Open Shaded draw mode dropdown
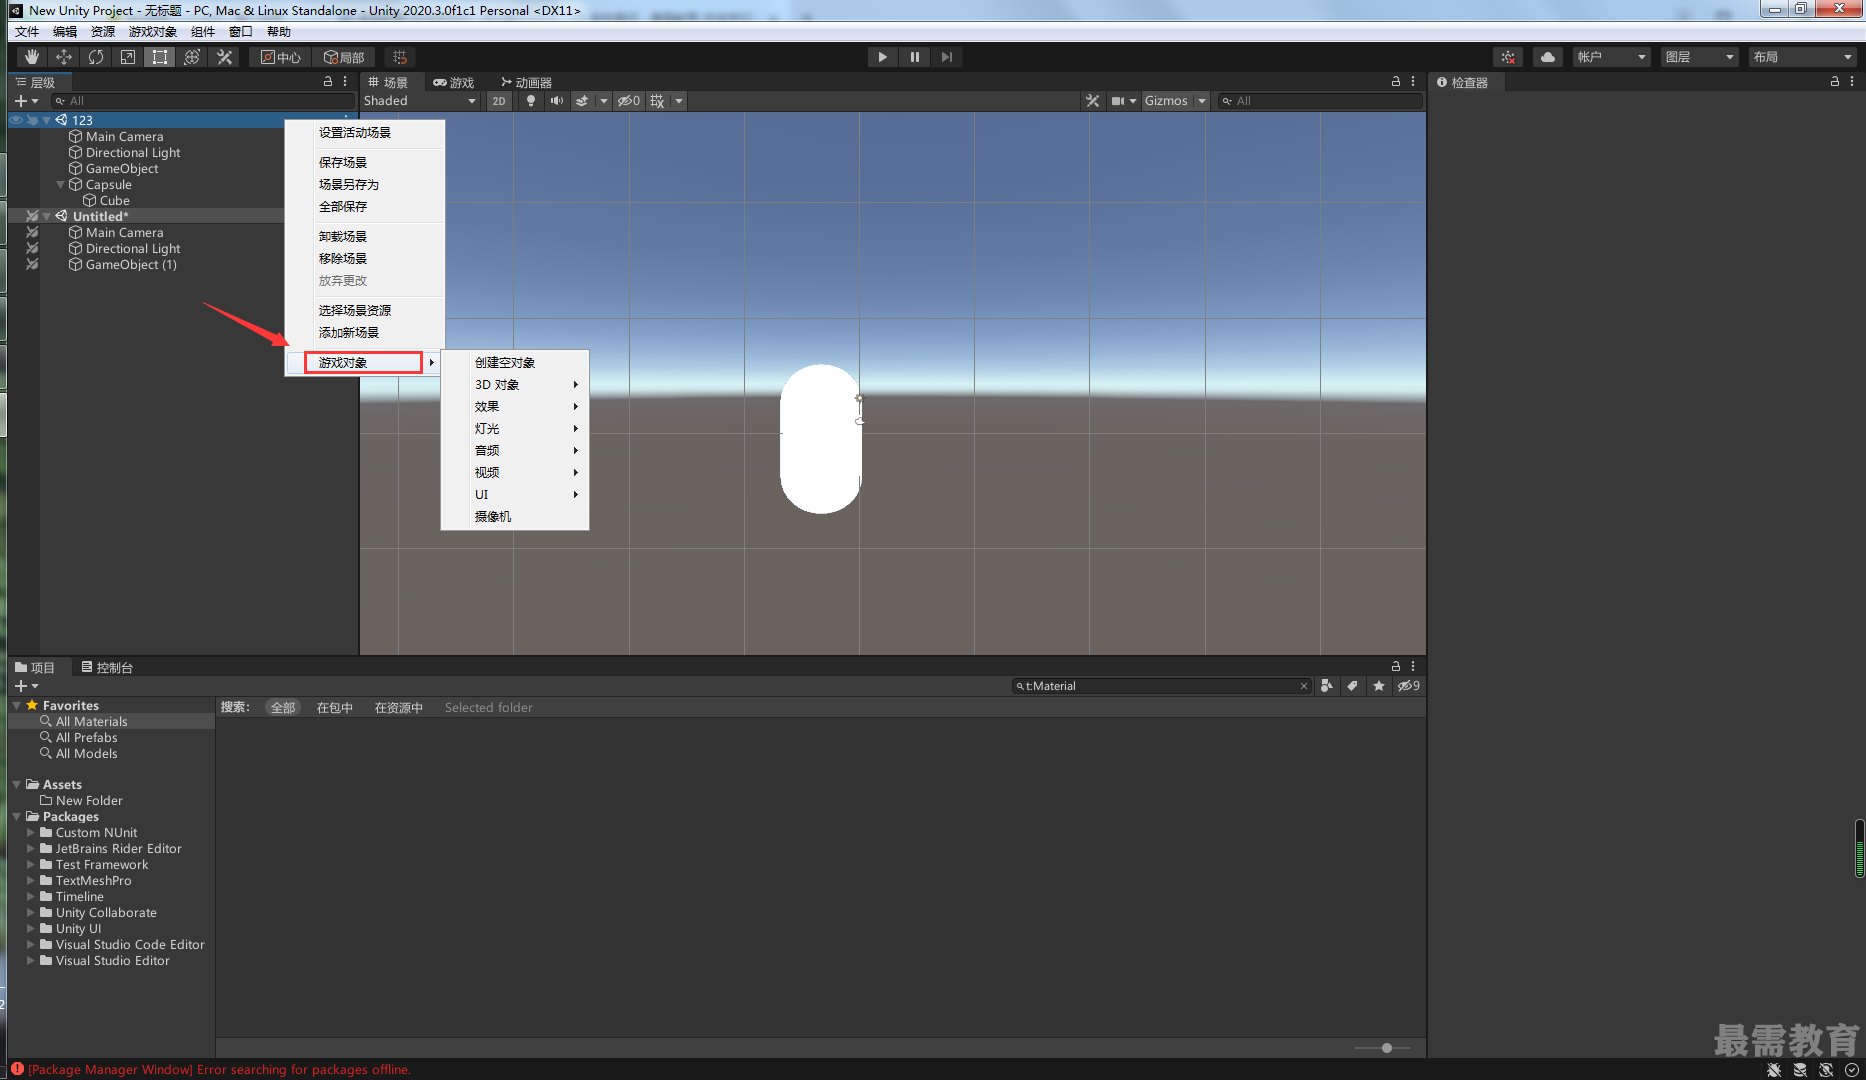Image resolution: width=1866 pixels, height=1080 pixels. coord(420,101)
